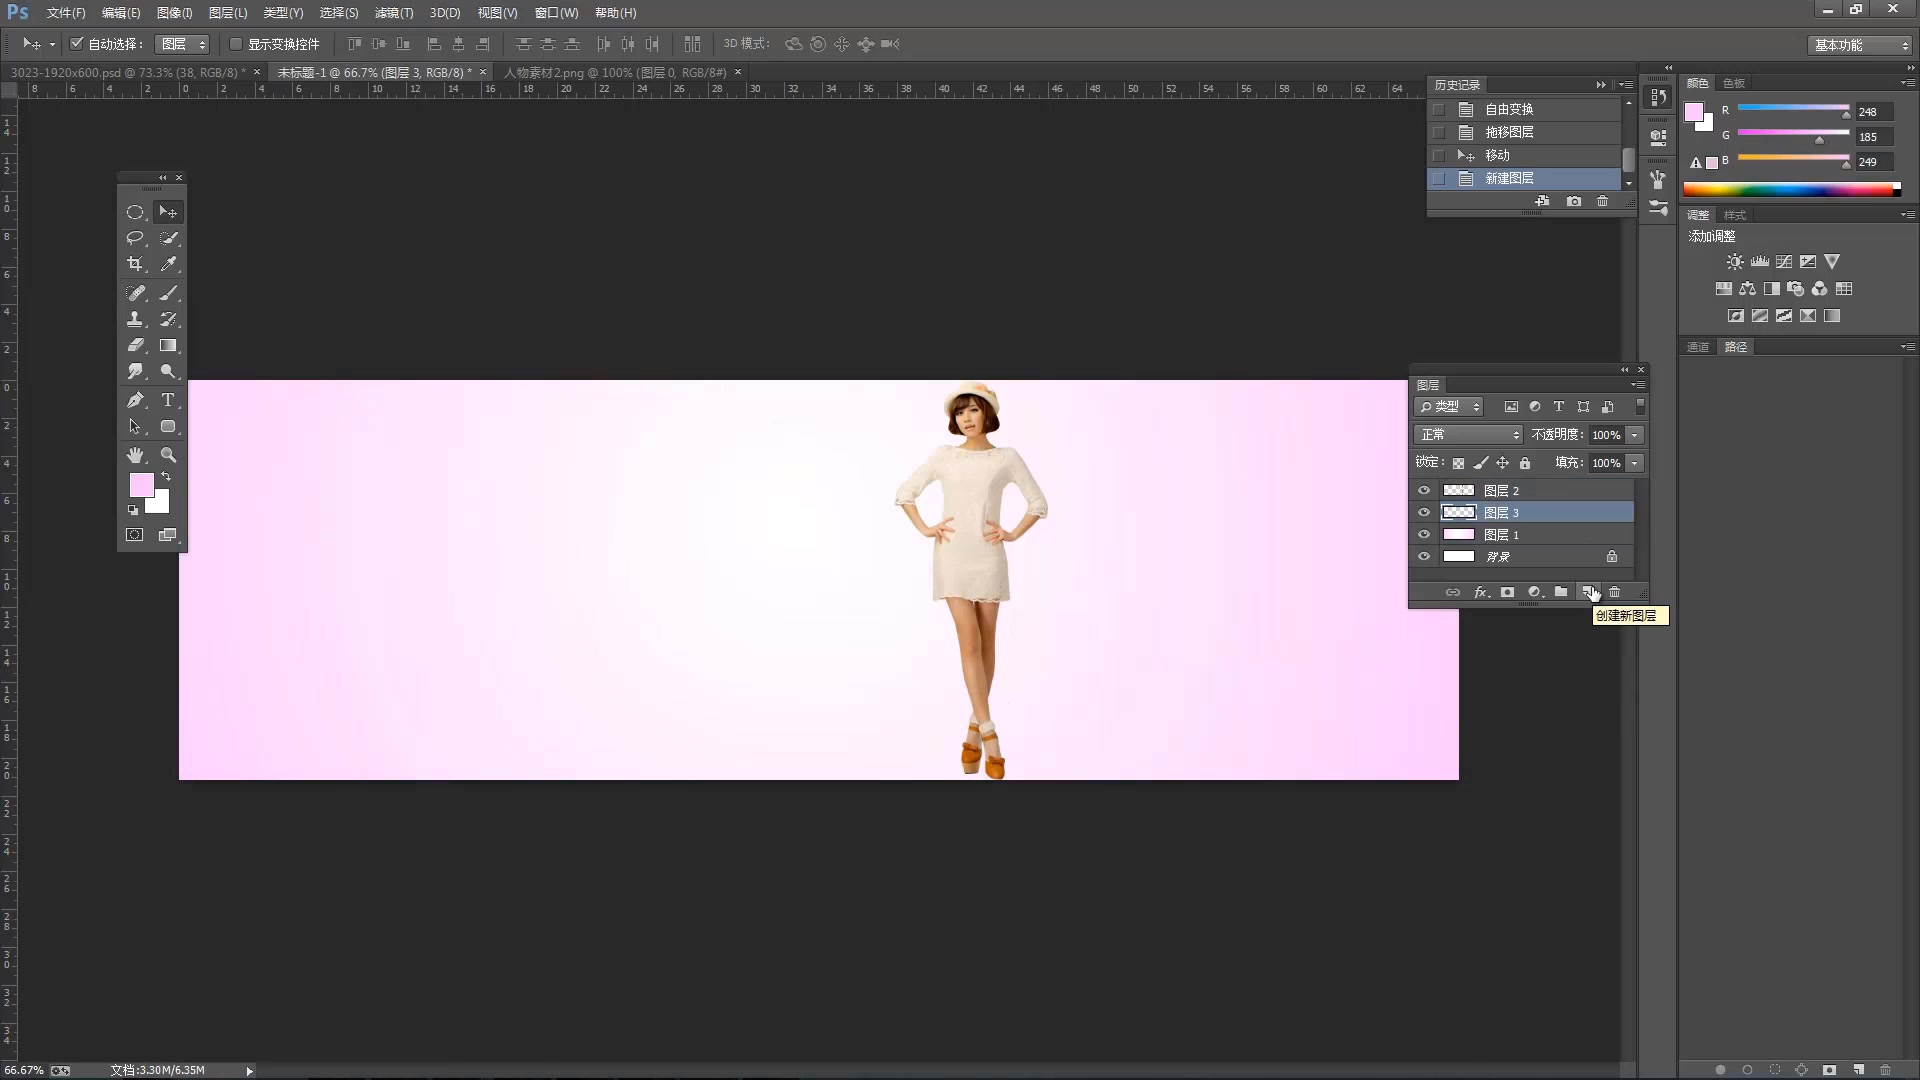Open the blend mode 正常 dropdown
This screenshot has height=1080, width=1920.
[1468, 435]
